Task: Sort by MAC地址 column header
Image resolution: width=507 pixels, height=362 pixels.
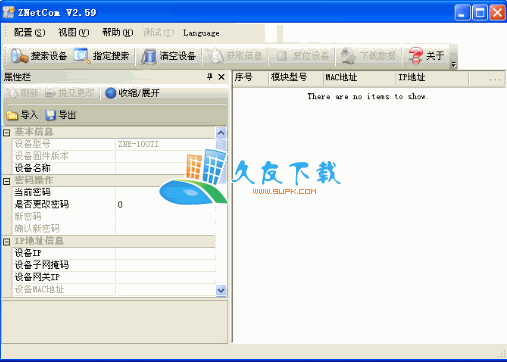Action: pyautogui.click(x=359, y=78)
